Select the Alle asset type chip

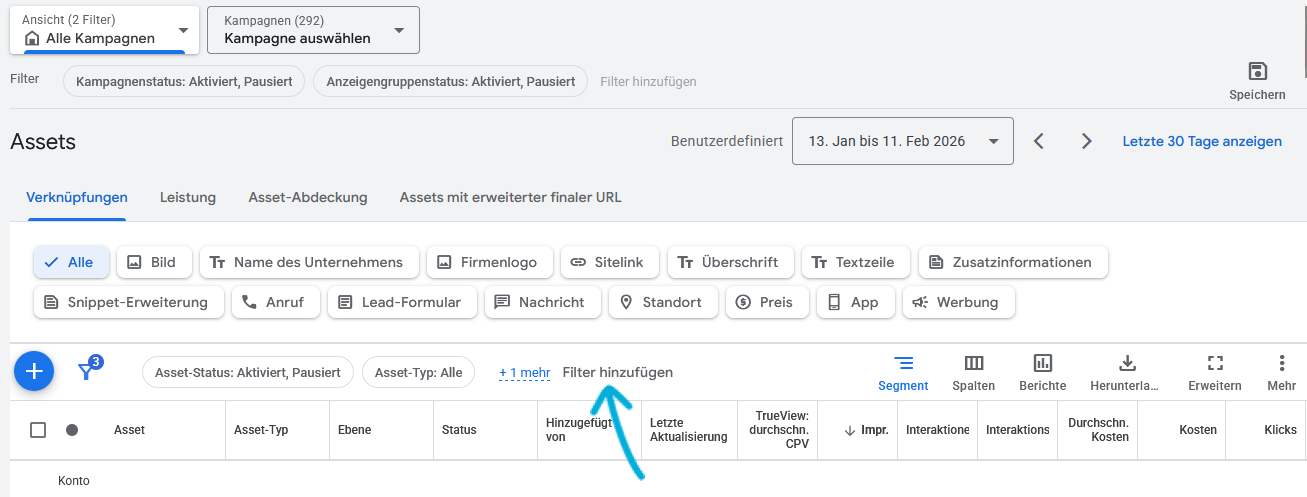point(71,262)
